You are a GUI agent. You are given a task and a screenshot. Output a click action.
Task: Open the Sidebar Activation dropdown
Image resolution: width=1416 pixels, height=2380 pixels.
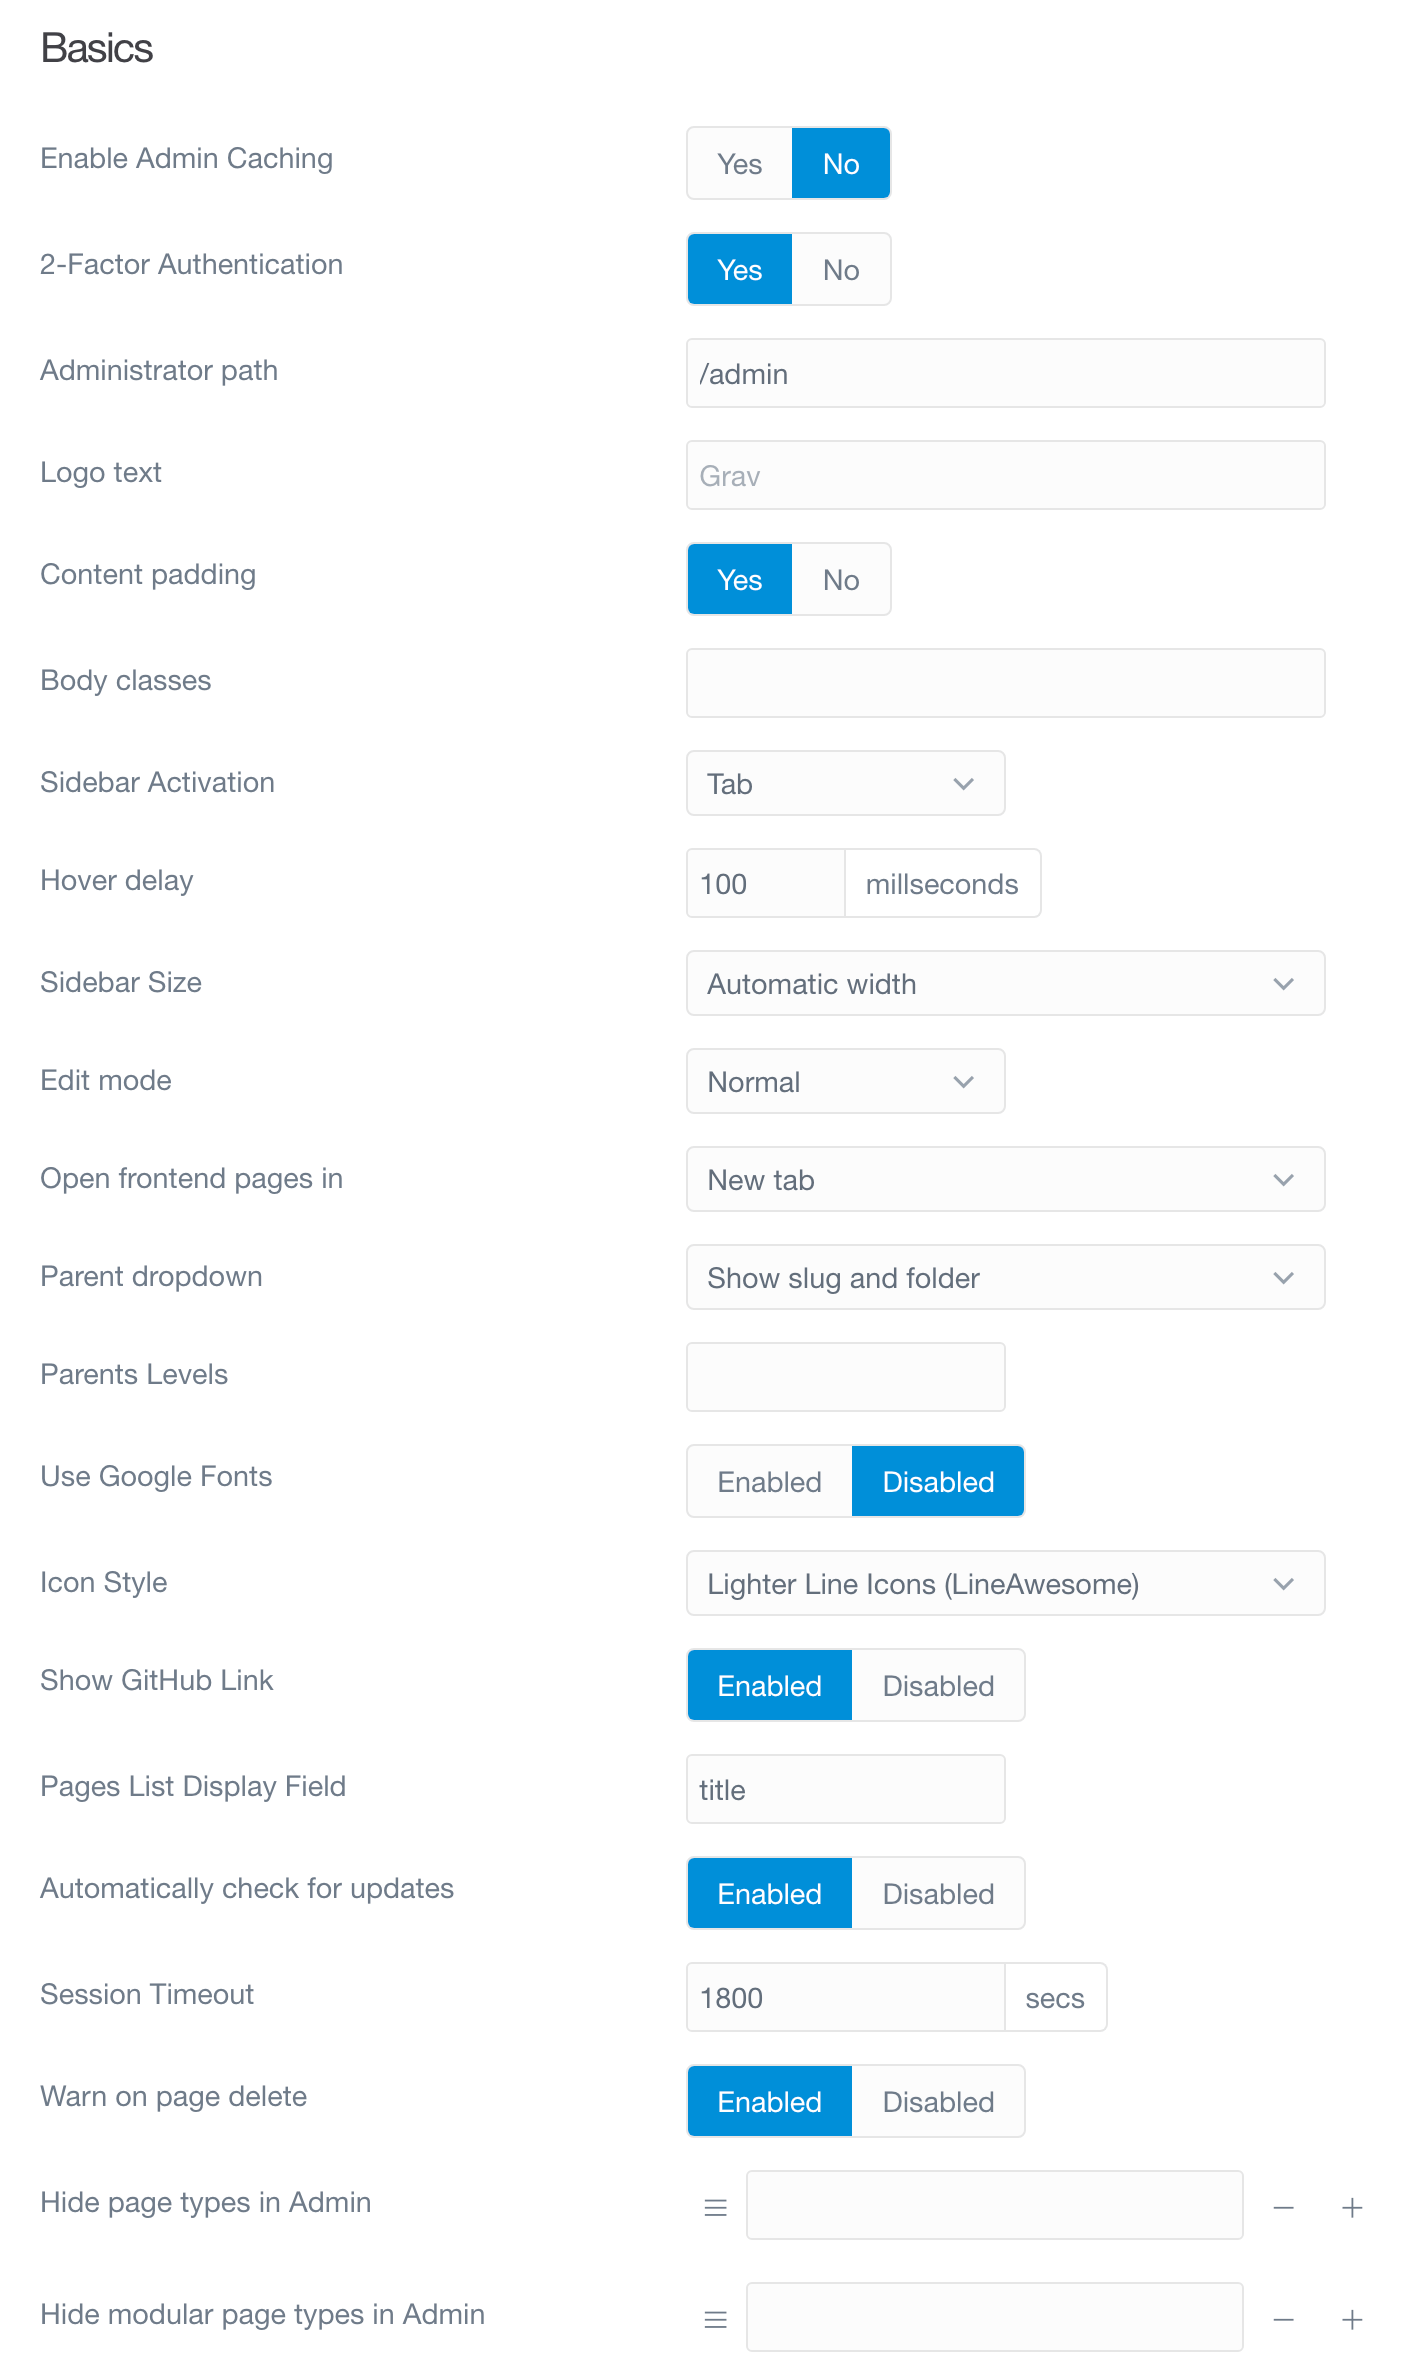coord(845,783)
